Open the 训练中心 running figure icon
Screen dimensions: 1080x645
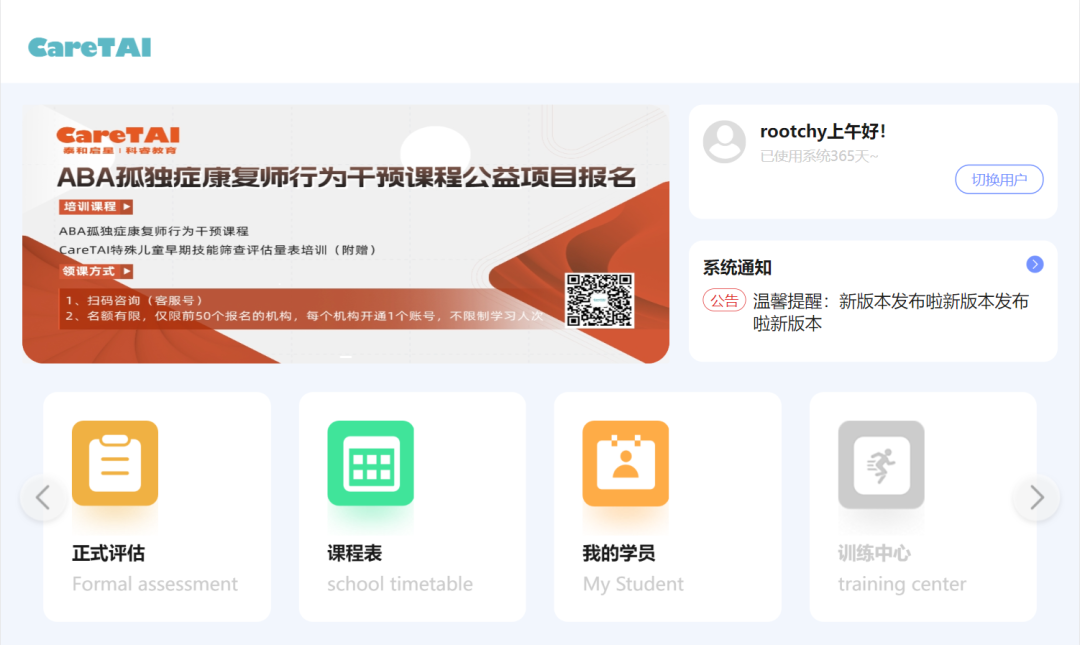(881, 463)
